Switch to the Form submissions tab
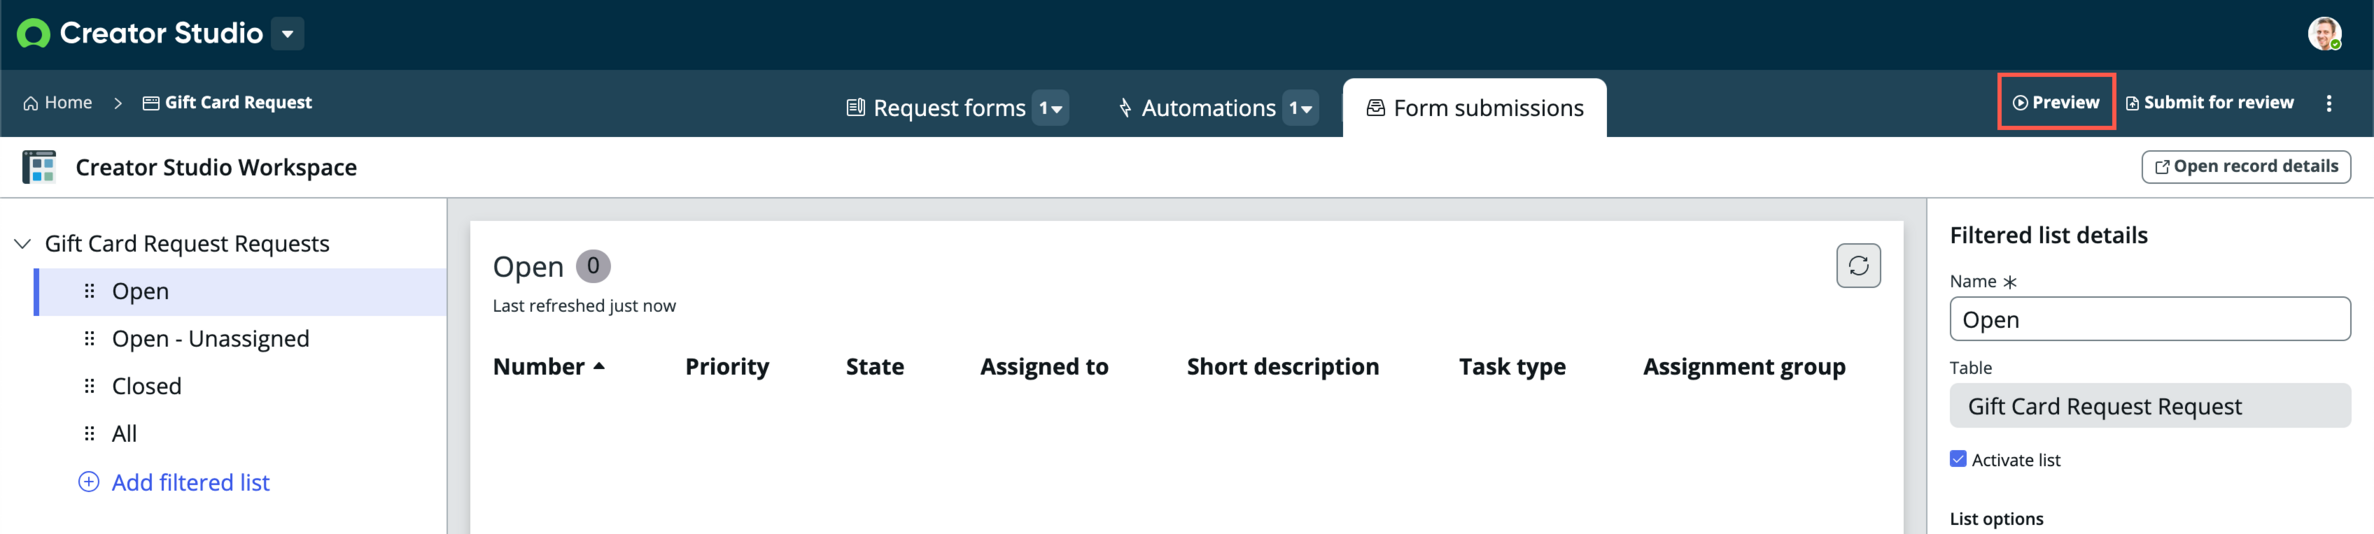 tap(1475, 108)
